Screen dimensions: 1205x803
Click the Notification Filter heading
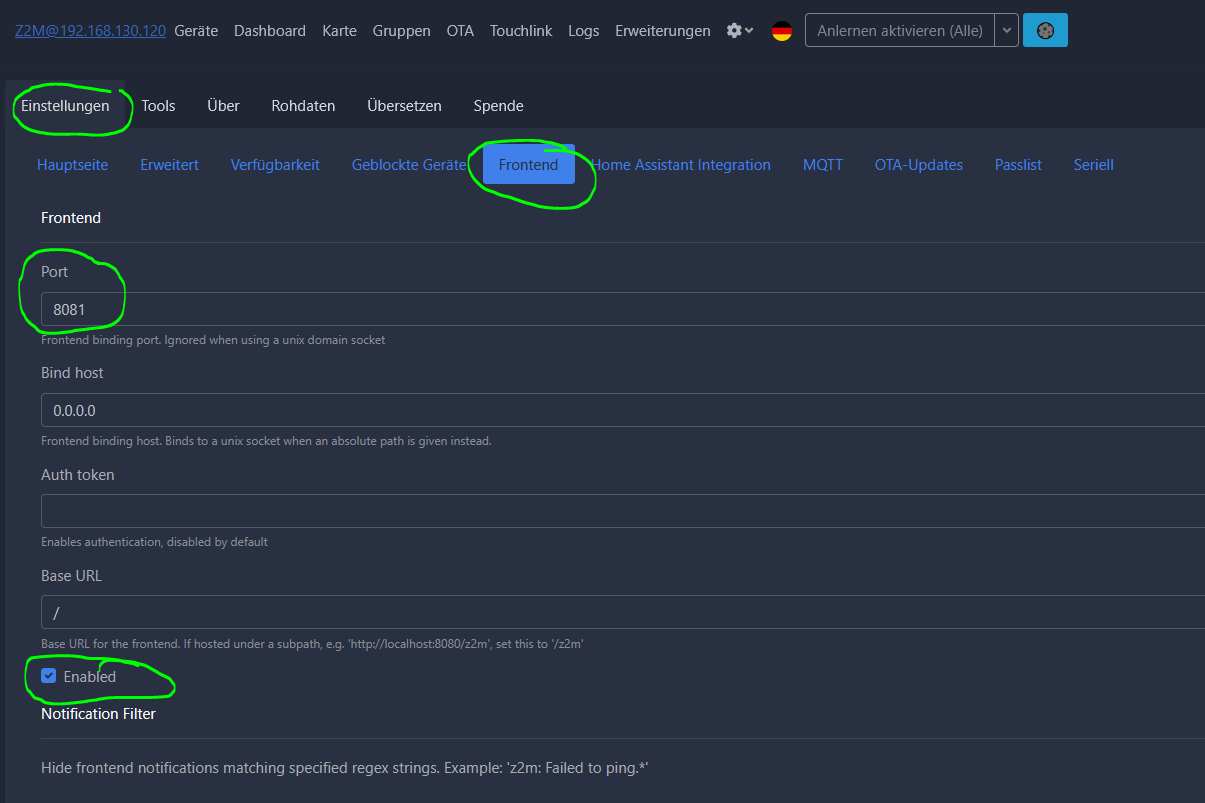click(x=98, y=713)
